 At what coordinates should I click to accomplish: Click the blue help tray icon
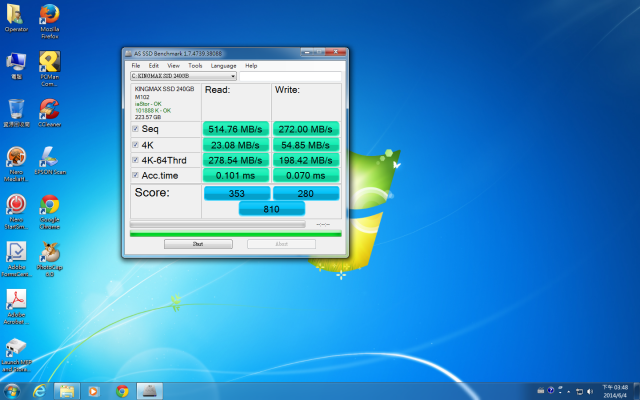pos(551,391)
